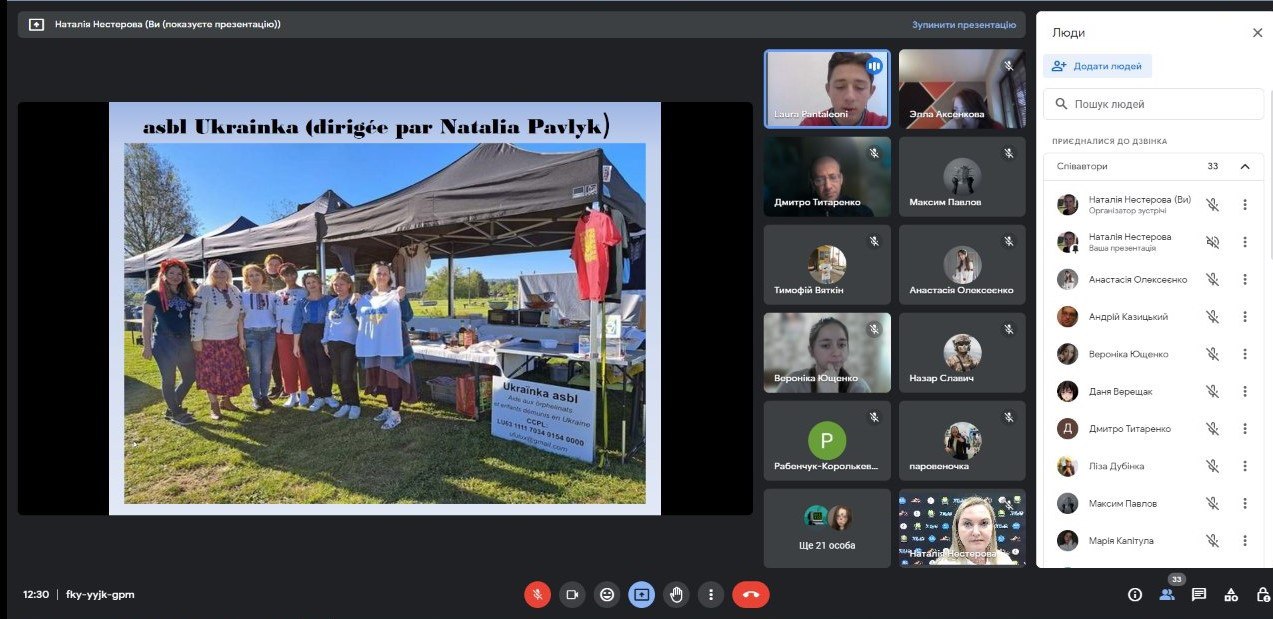This screenshot has height=619, width=1273.
Task: Open options menu for Максим Павлов
Action: coord(1245,503)
